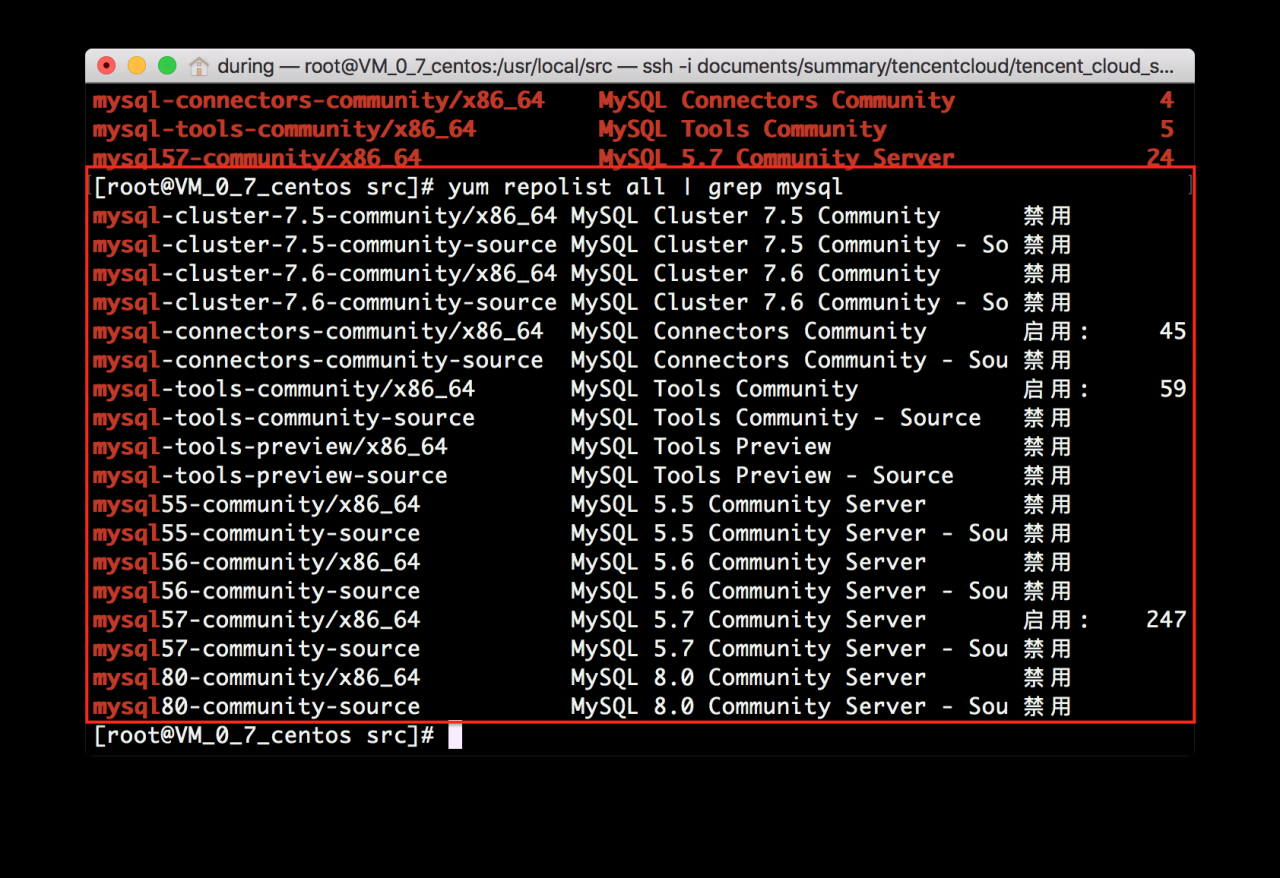Click the package count "247"

pos(1166,621)
